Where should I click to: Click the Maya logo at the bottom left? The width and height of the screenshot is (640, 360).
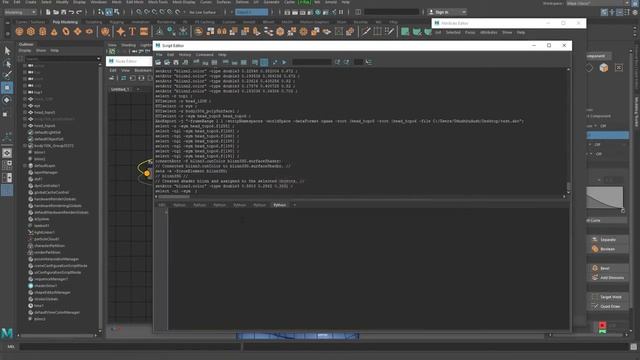tap(7, 333)
